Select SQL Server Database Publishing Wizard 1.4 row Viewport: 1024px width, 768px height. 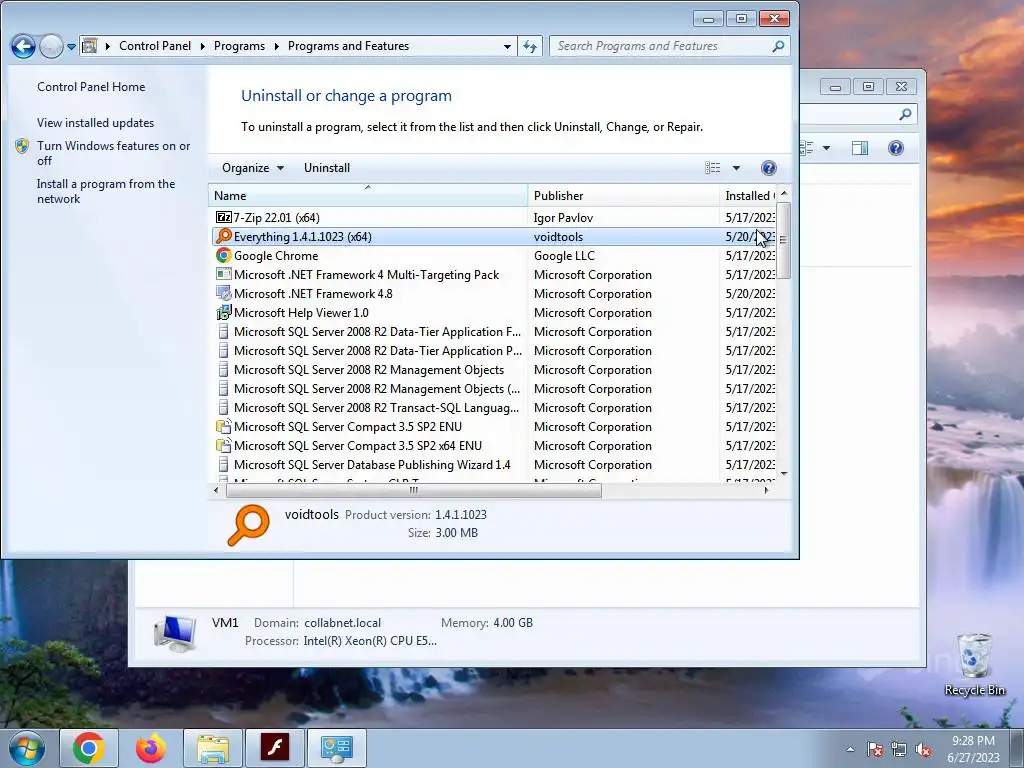point(494,464)
